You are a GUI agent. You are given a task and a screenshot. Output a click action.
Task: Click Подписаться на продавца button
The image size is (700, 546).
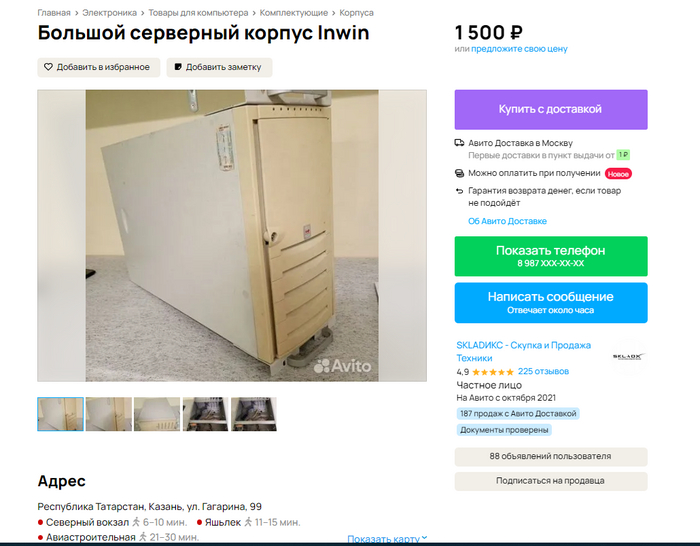(x=551, y=481)
